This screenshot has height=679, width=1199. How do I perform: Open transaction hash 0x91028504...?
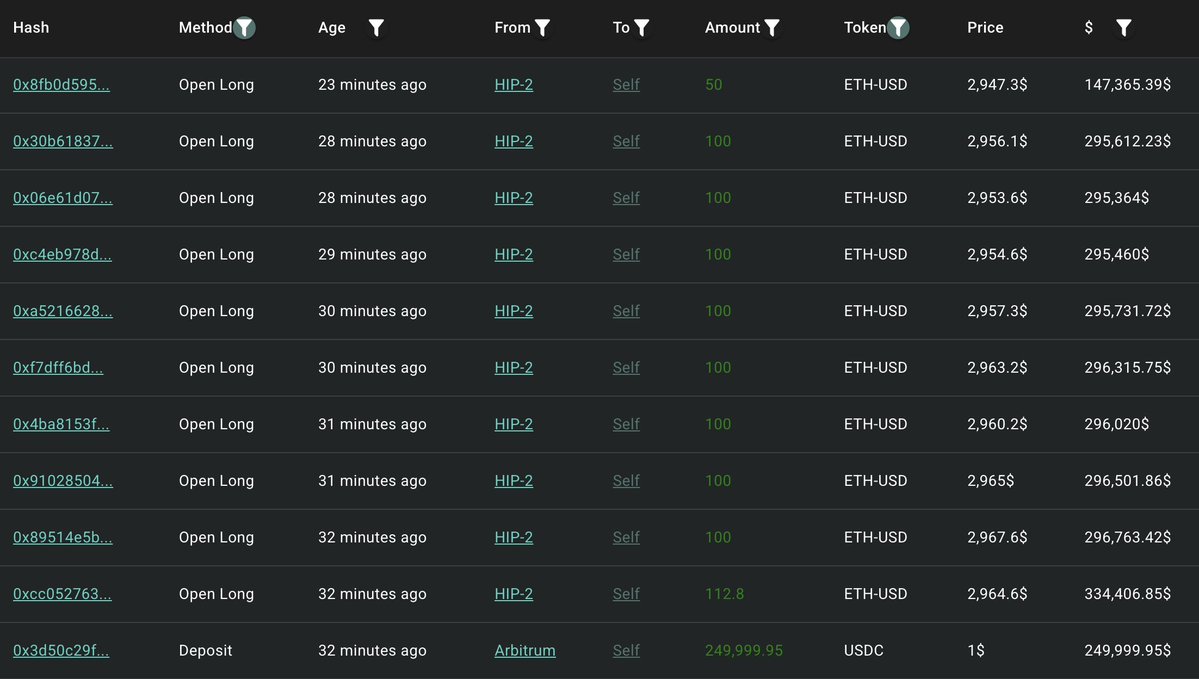point(62,481)
